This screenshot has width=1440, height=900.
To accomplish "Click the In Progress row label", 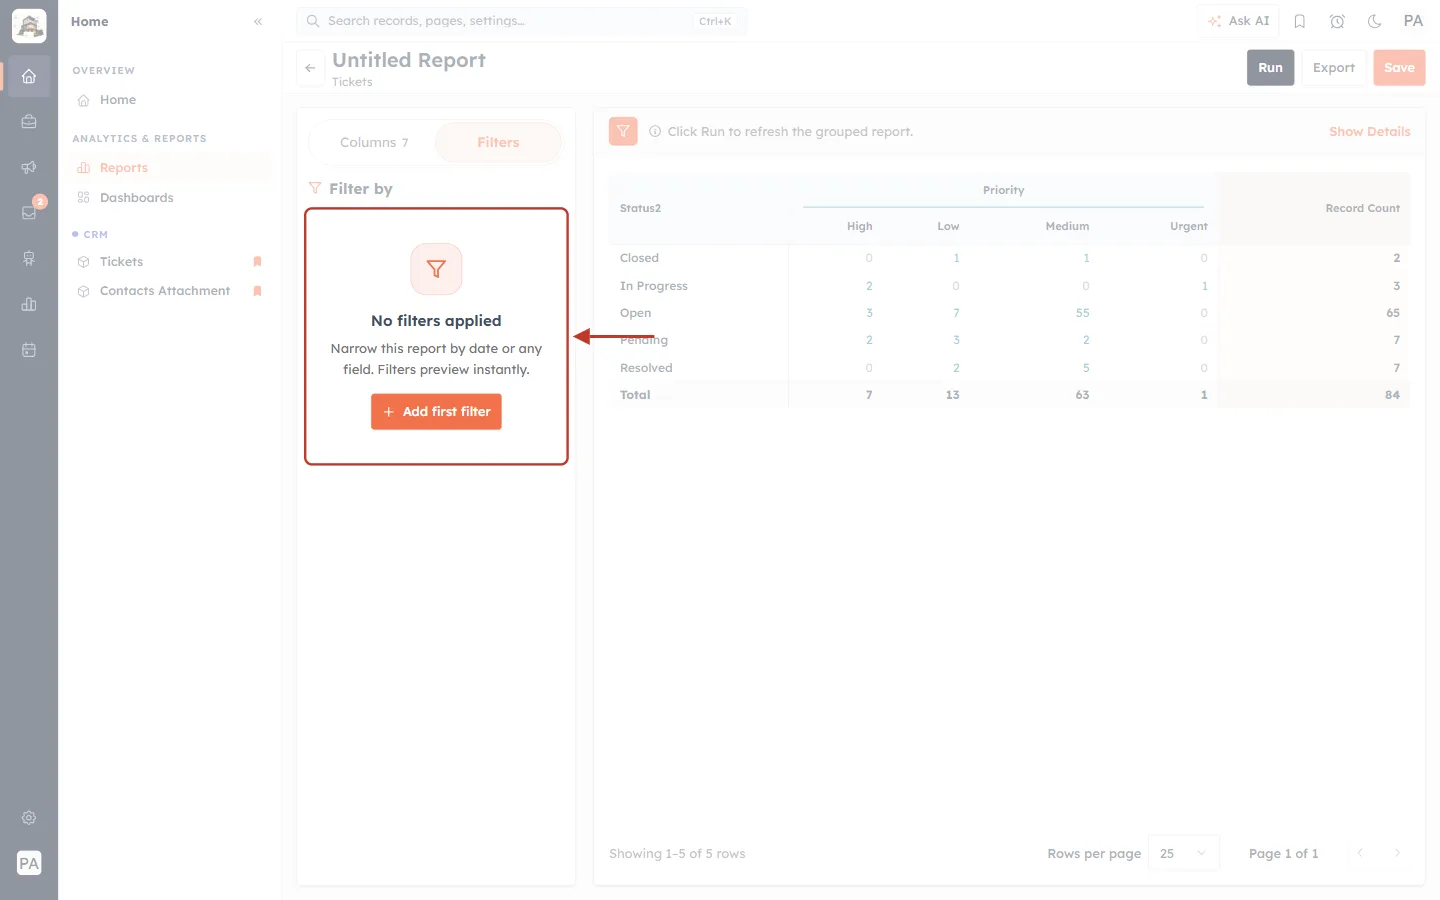I will coord(654,286).
